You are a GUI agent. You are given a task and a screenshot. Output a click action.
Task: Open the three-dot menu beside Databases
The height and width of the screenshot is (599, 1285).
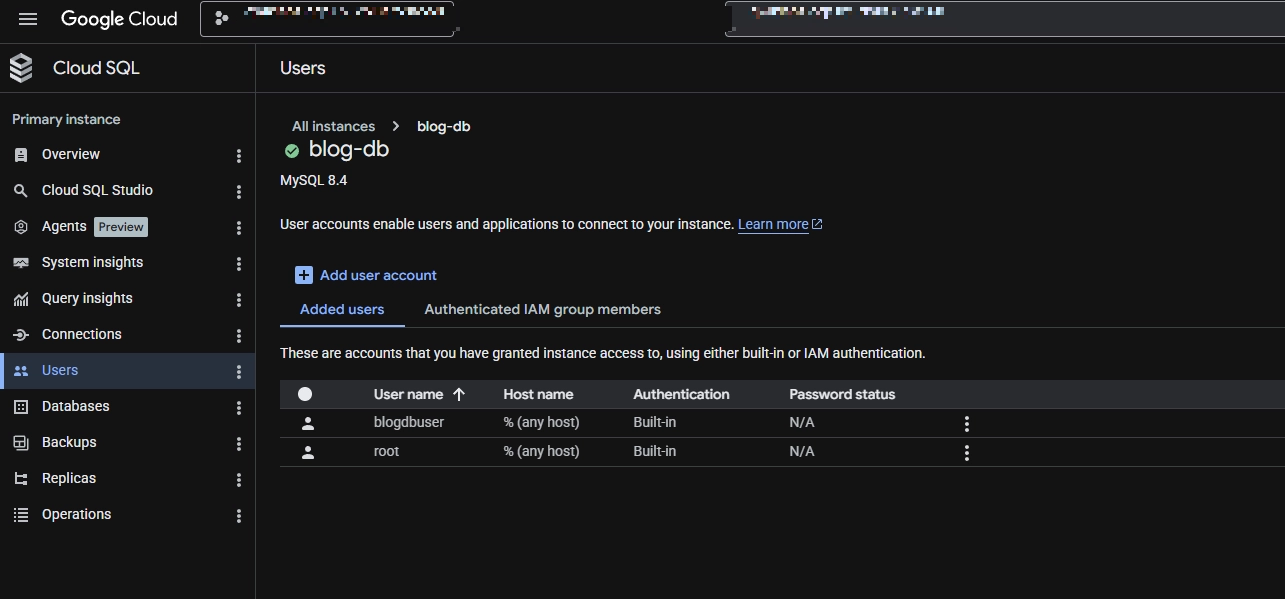point(238,407)
